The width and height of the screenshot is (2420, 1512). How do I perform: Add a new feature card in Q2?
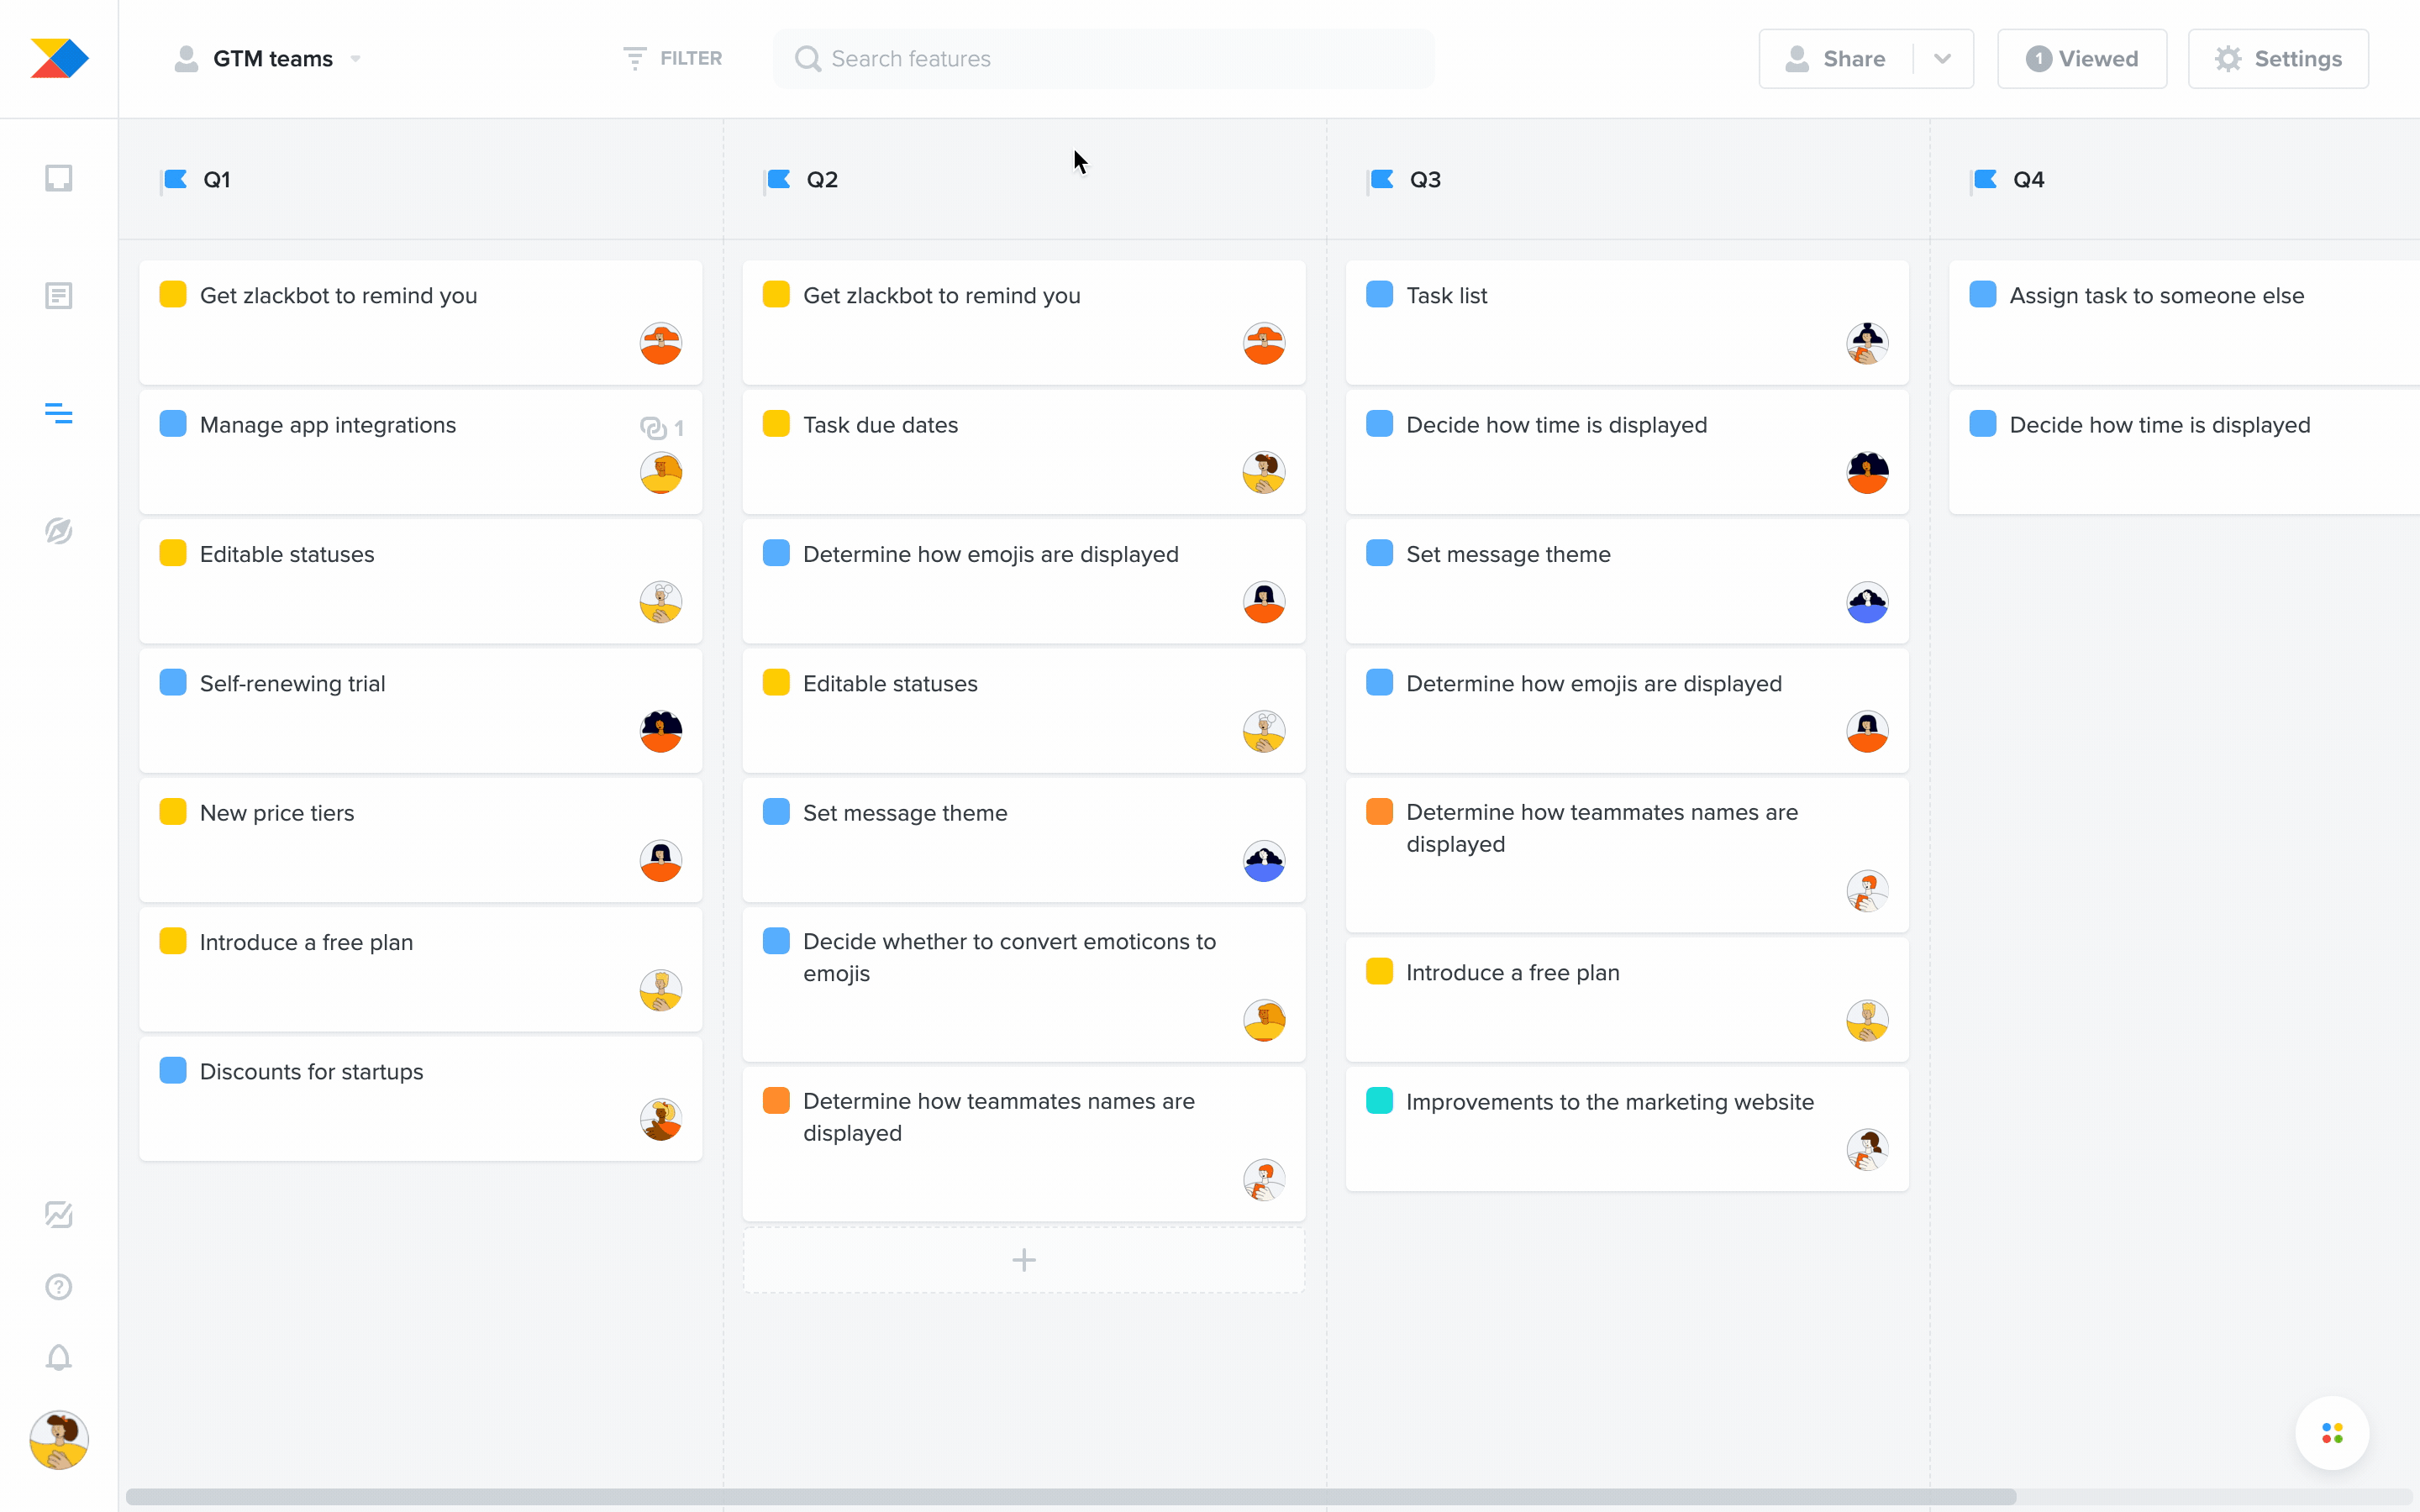click(x=1024, y=1260)
